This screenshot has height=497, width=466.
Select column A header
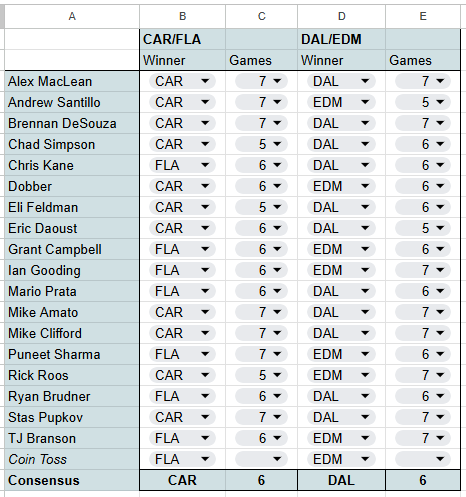pos(72,16)
